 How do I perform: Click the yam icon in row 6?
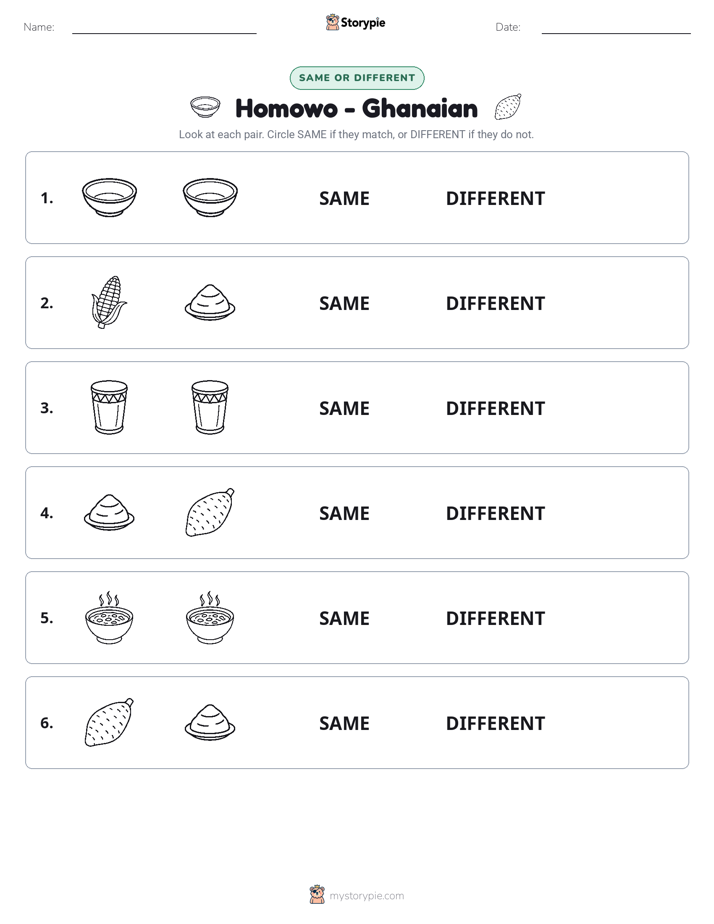tap(109, 722)
